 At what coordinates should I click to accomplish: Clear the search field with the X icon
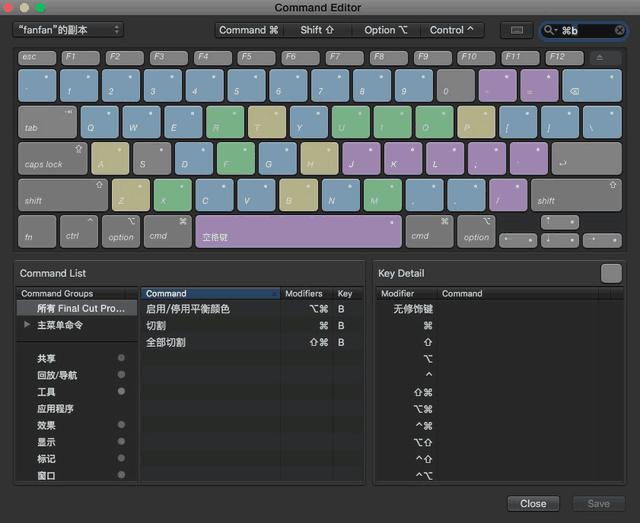point(620,31)
